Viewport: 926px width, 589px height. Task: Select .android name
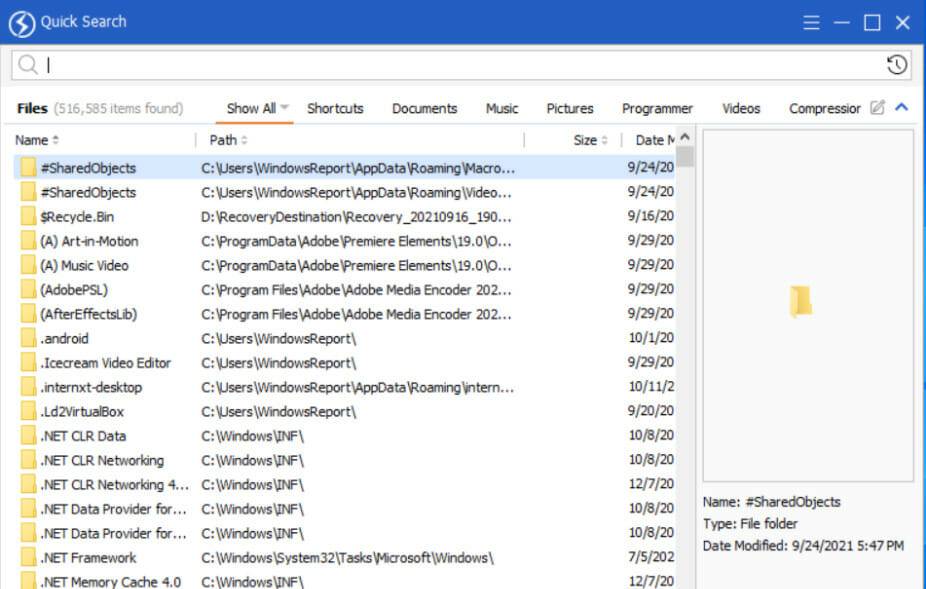(x=64, y=339)
